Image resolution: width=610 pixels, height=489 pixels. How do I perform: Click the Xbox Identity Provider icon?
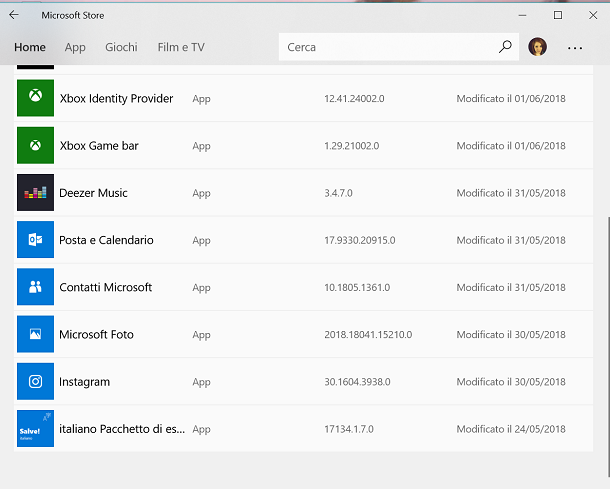[35, 98]
